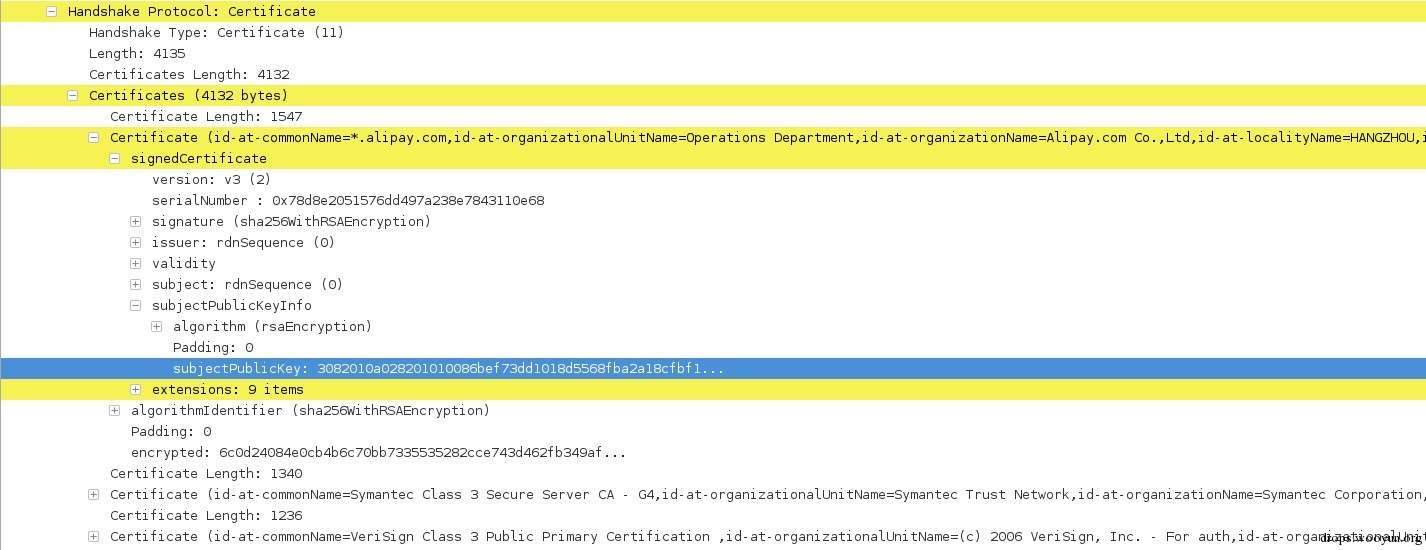Expand the issuer: rdnSequence node
This screenshot has width=1426, height=550.
135,242
